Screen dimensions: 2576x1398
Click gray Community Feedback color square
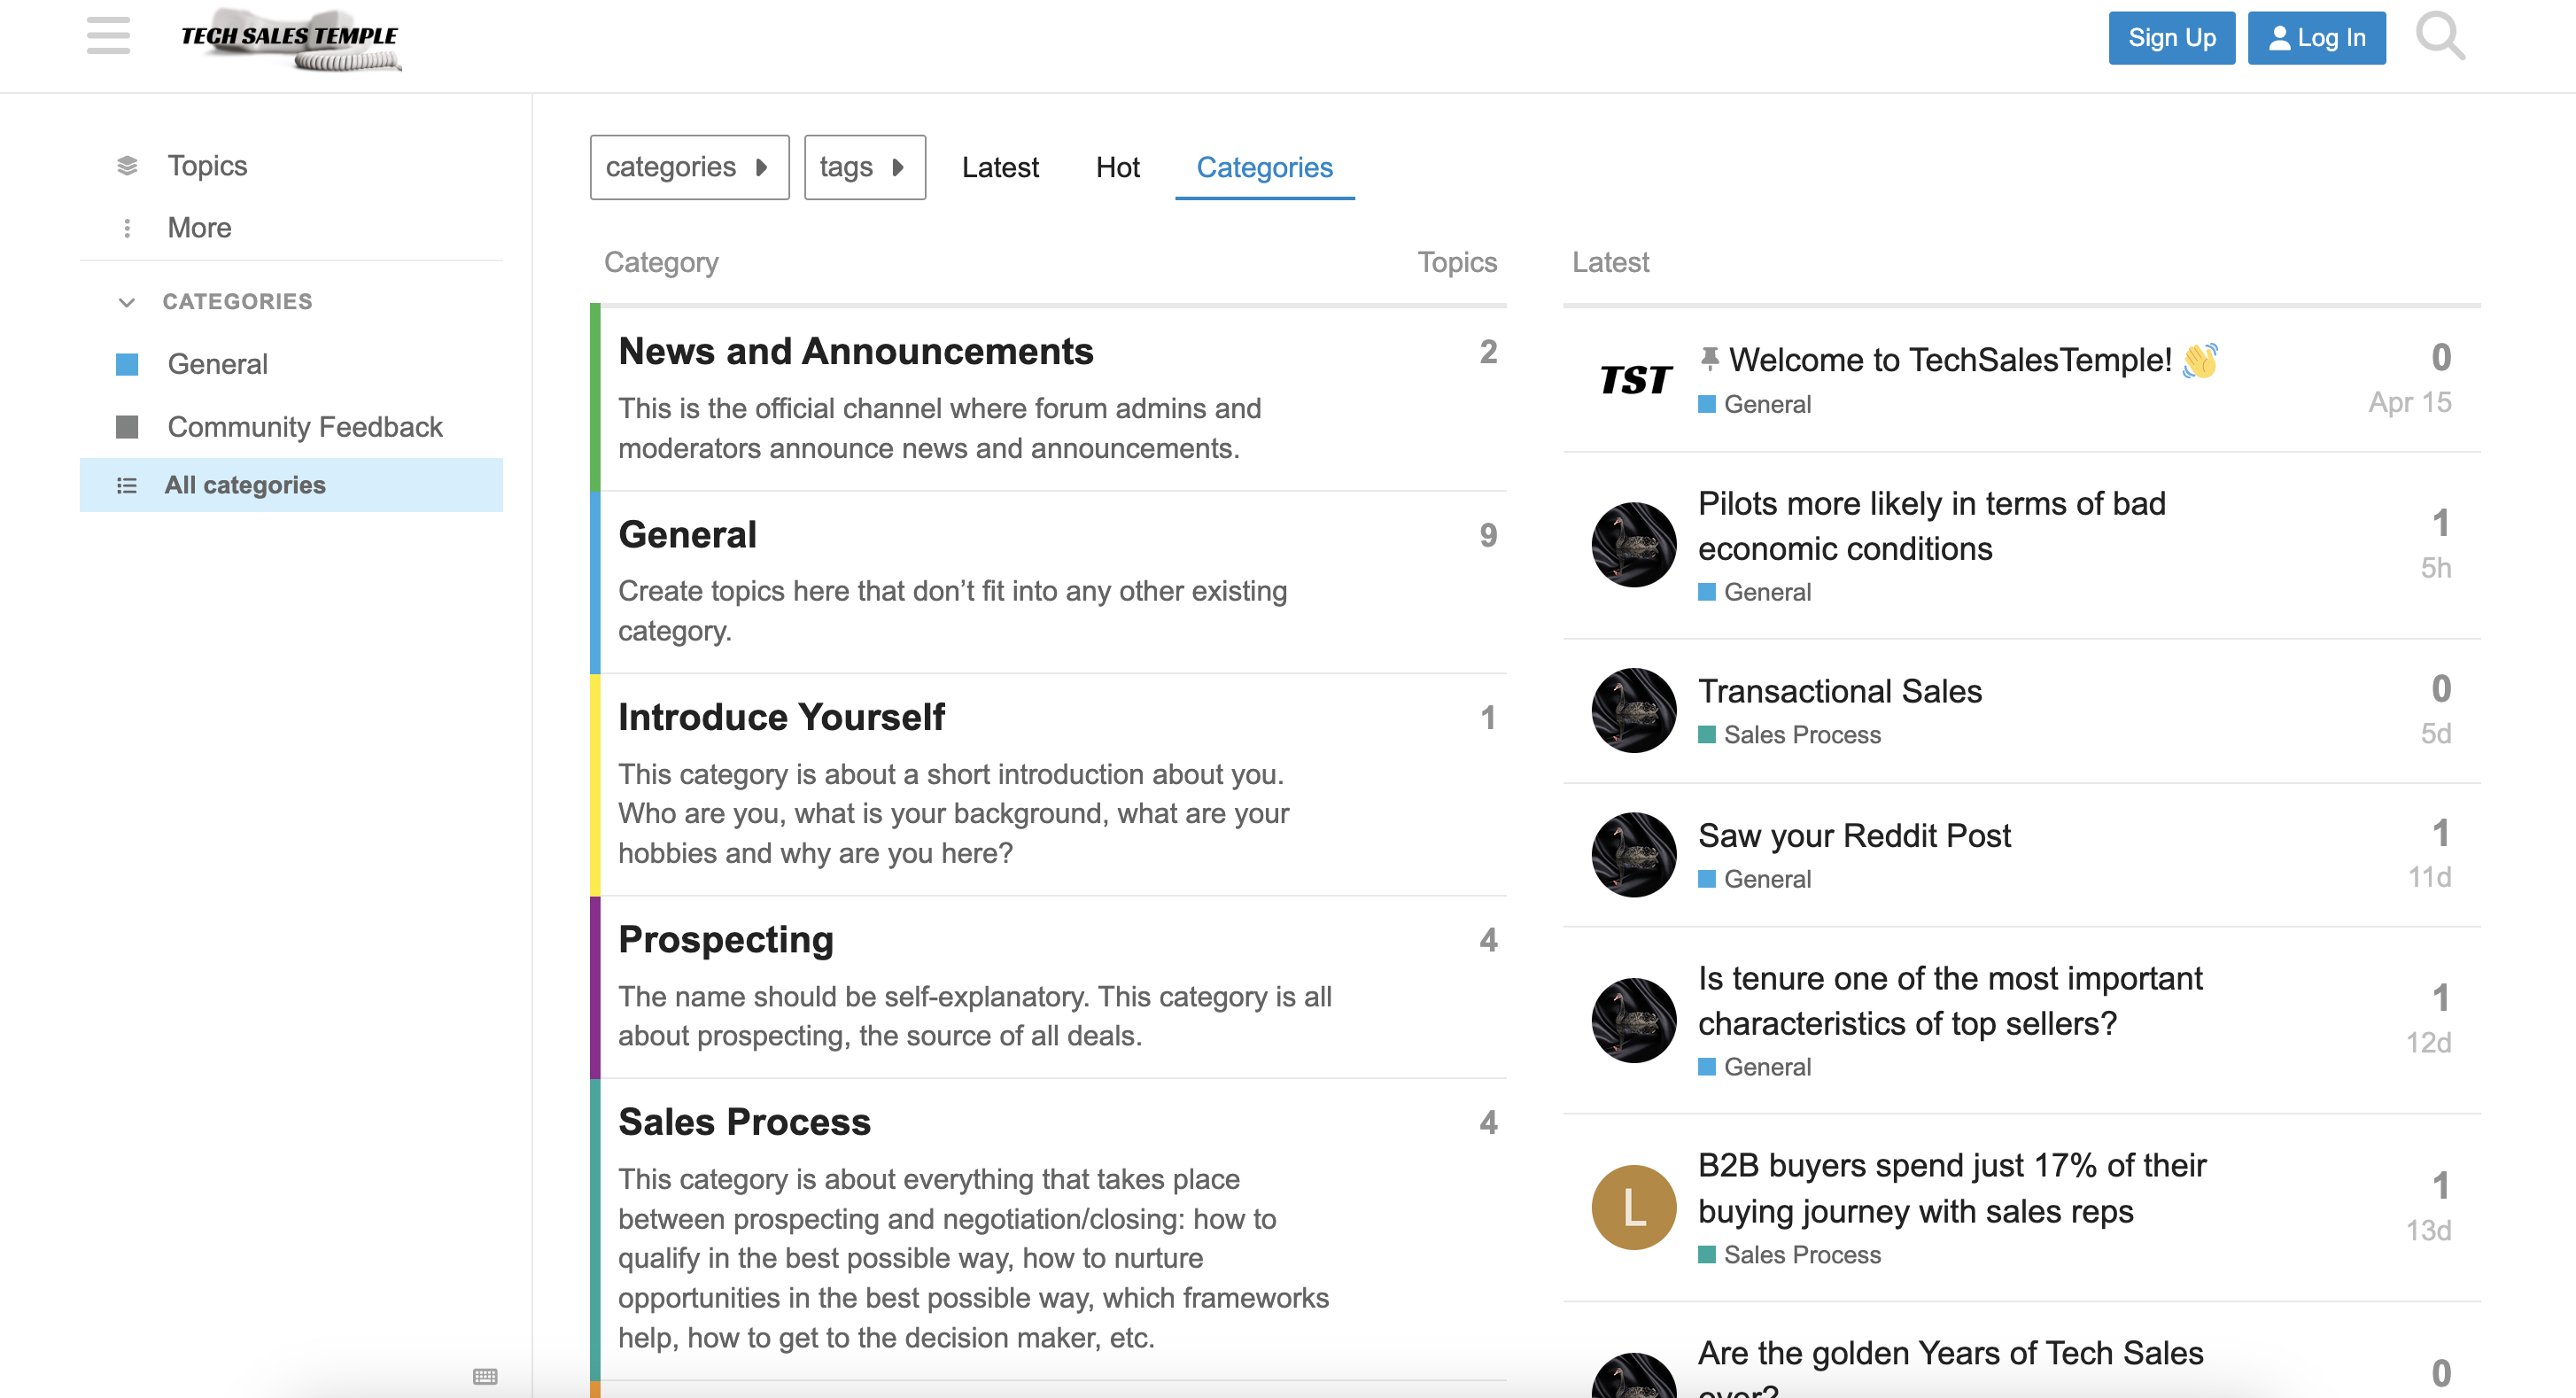(127, 427)
